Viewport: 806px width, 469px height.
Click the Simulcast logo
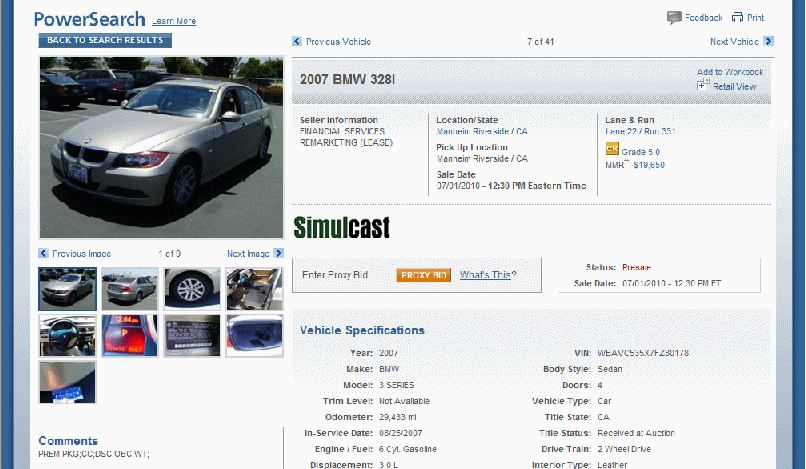point(341,227)
